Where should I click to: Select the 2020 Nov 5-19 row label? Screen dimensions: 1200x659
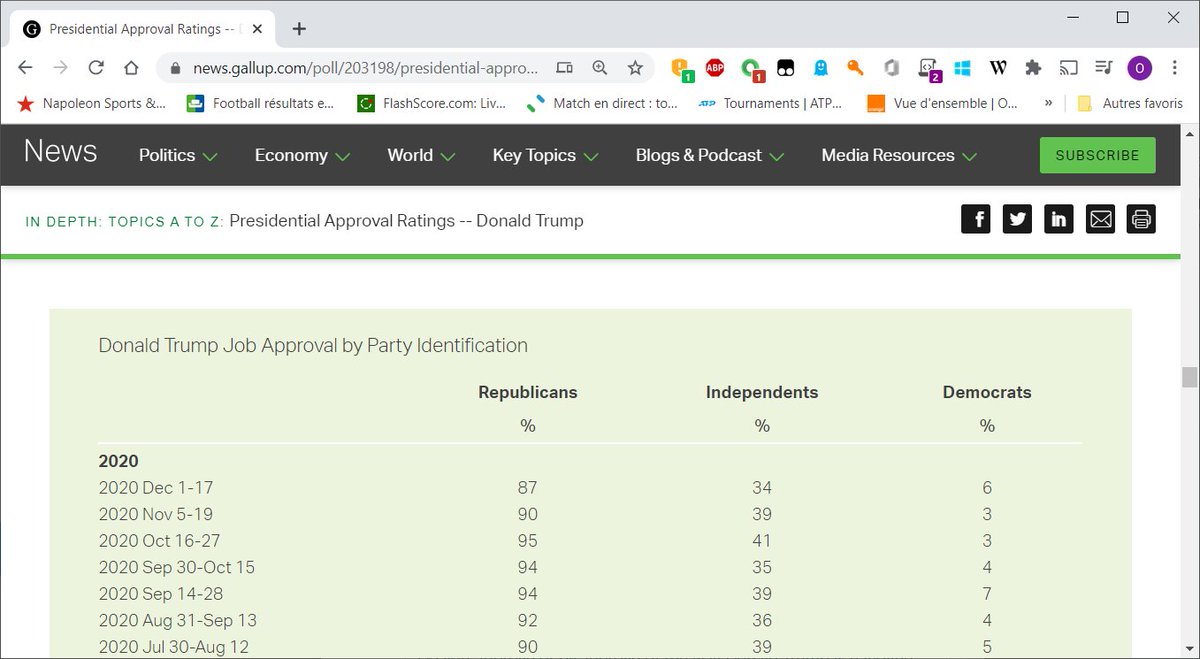click(x=156, y=514)
